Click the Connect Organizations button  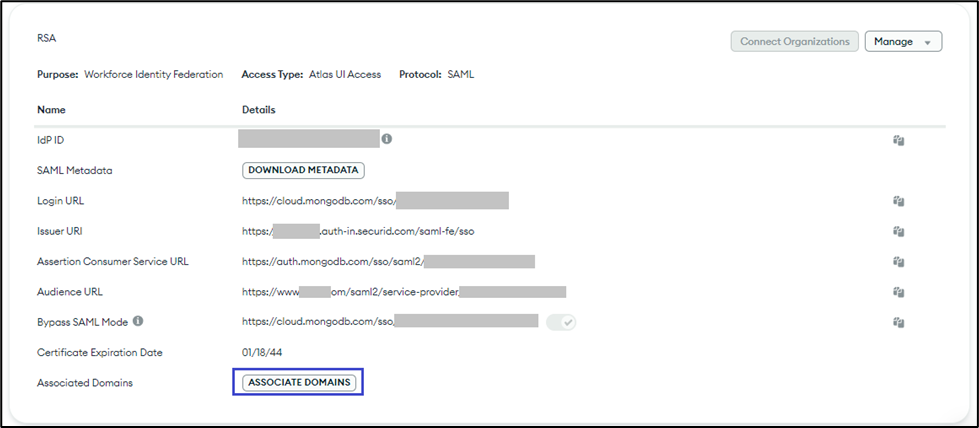794,42
